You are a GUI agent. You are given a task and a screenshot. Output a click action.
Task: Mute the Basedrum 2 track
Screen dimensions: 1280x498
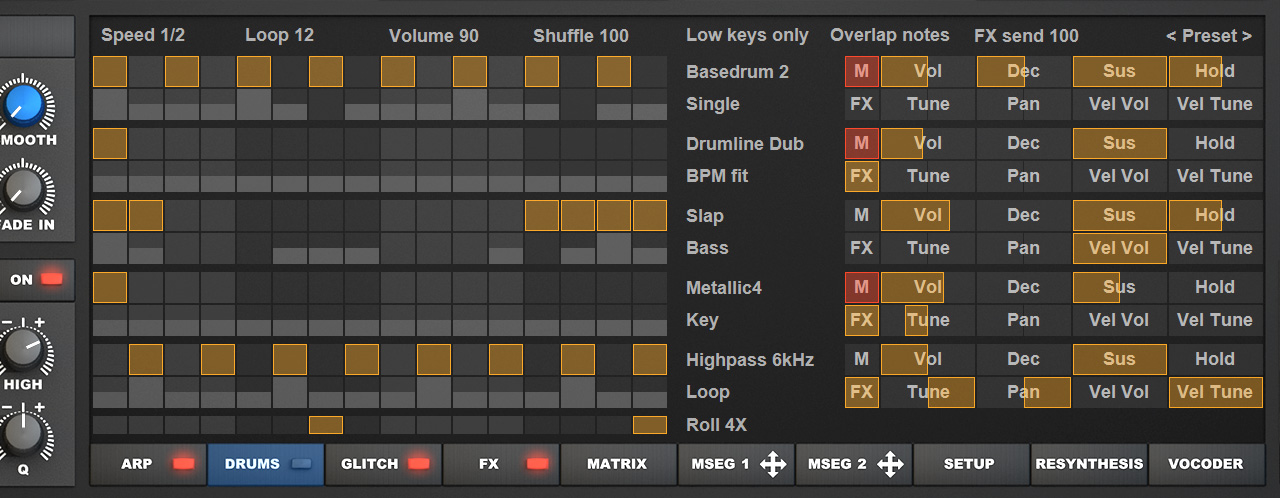(x=861, y=72)
